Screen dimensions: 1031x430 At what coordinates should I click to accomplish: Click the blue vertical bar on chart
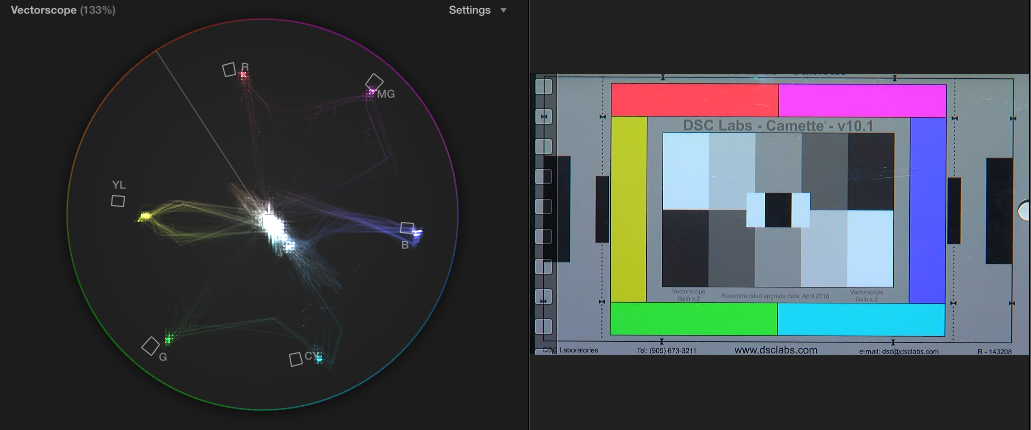pyautogui.click(x=927, y=208)
